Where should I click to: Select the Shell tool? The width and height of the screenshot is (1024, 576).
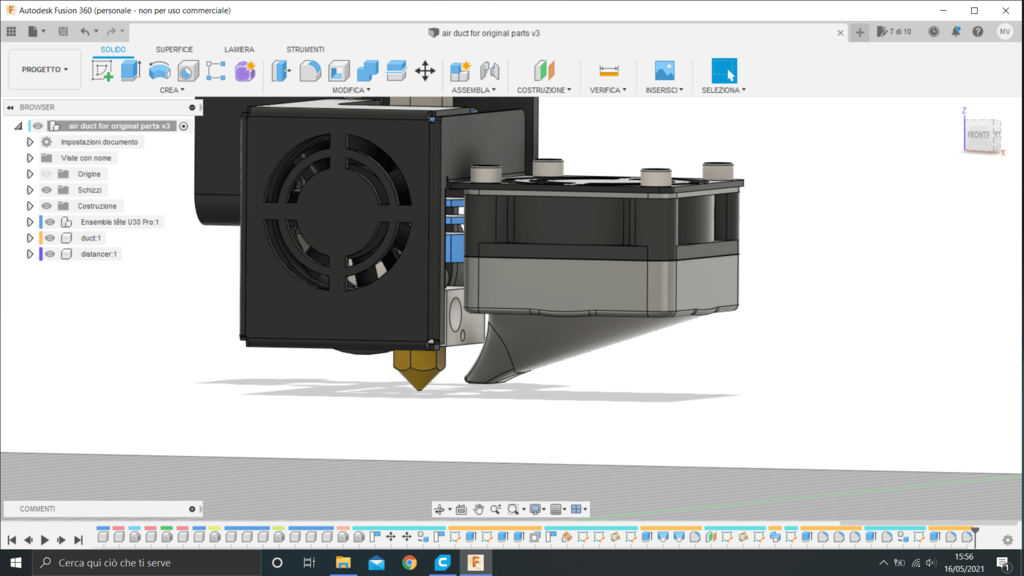(339, 71)
